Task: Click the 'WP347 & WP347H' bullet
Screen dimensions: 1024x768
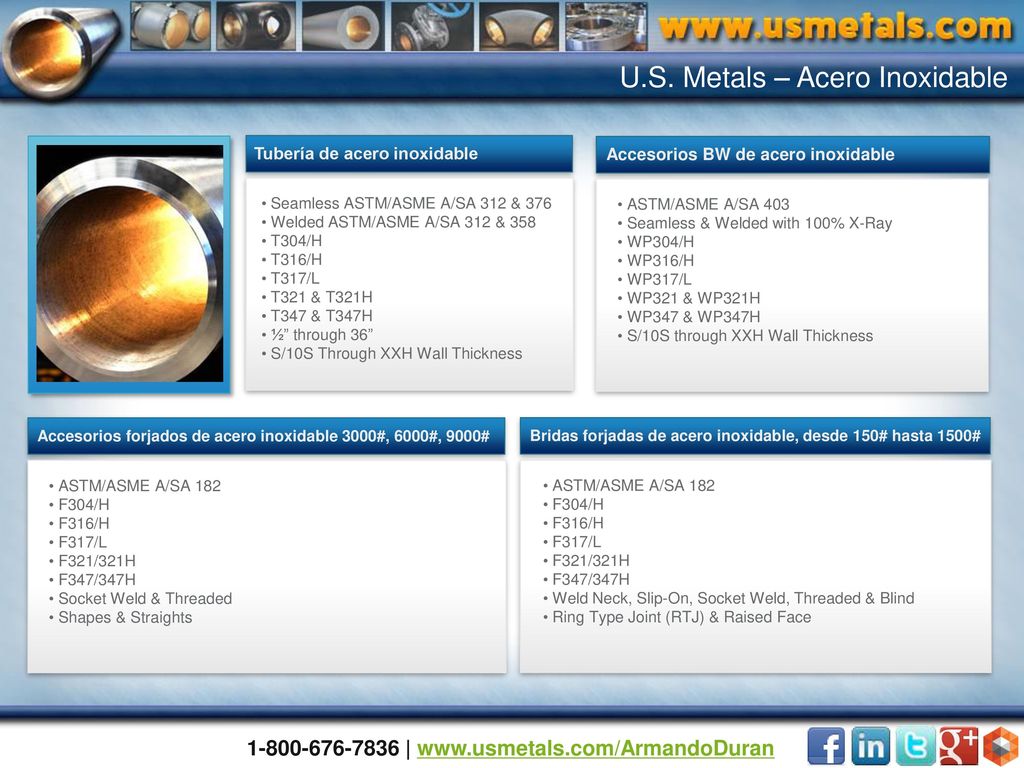Action: (x=694, y=317)
